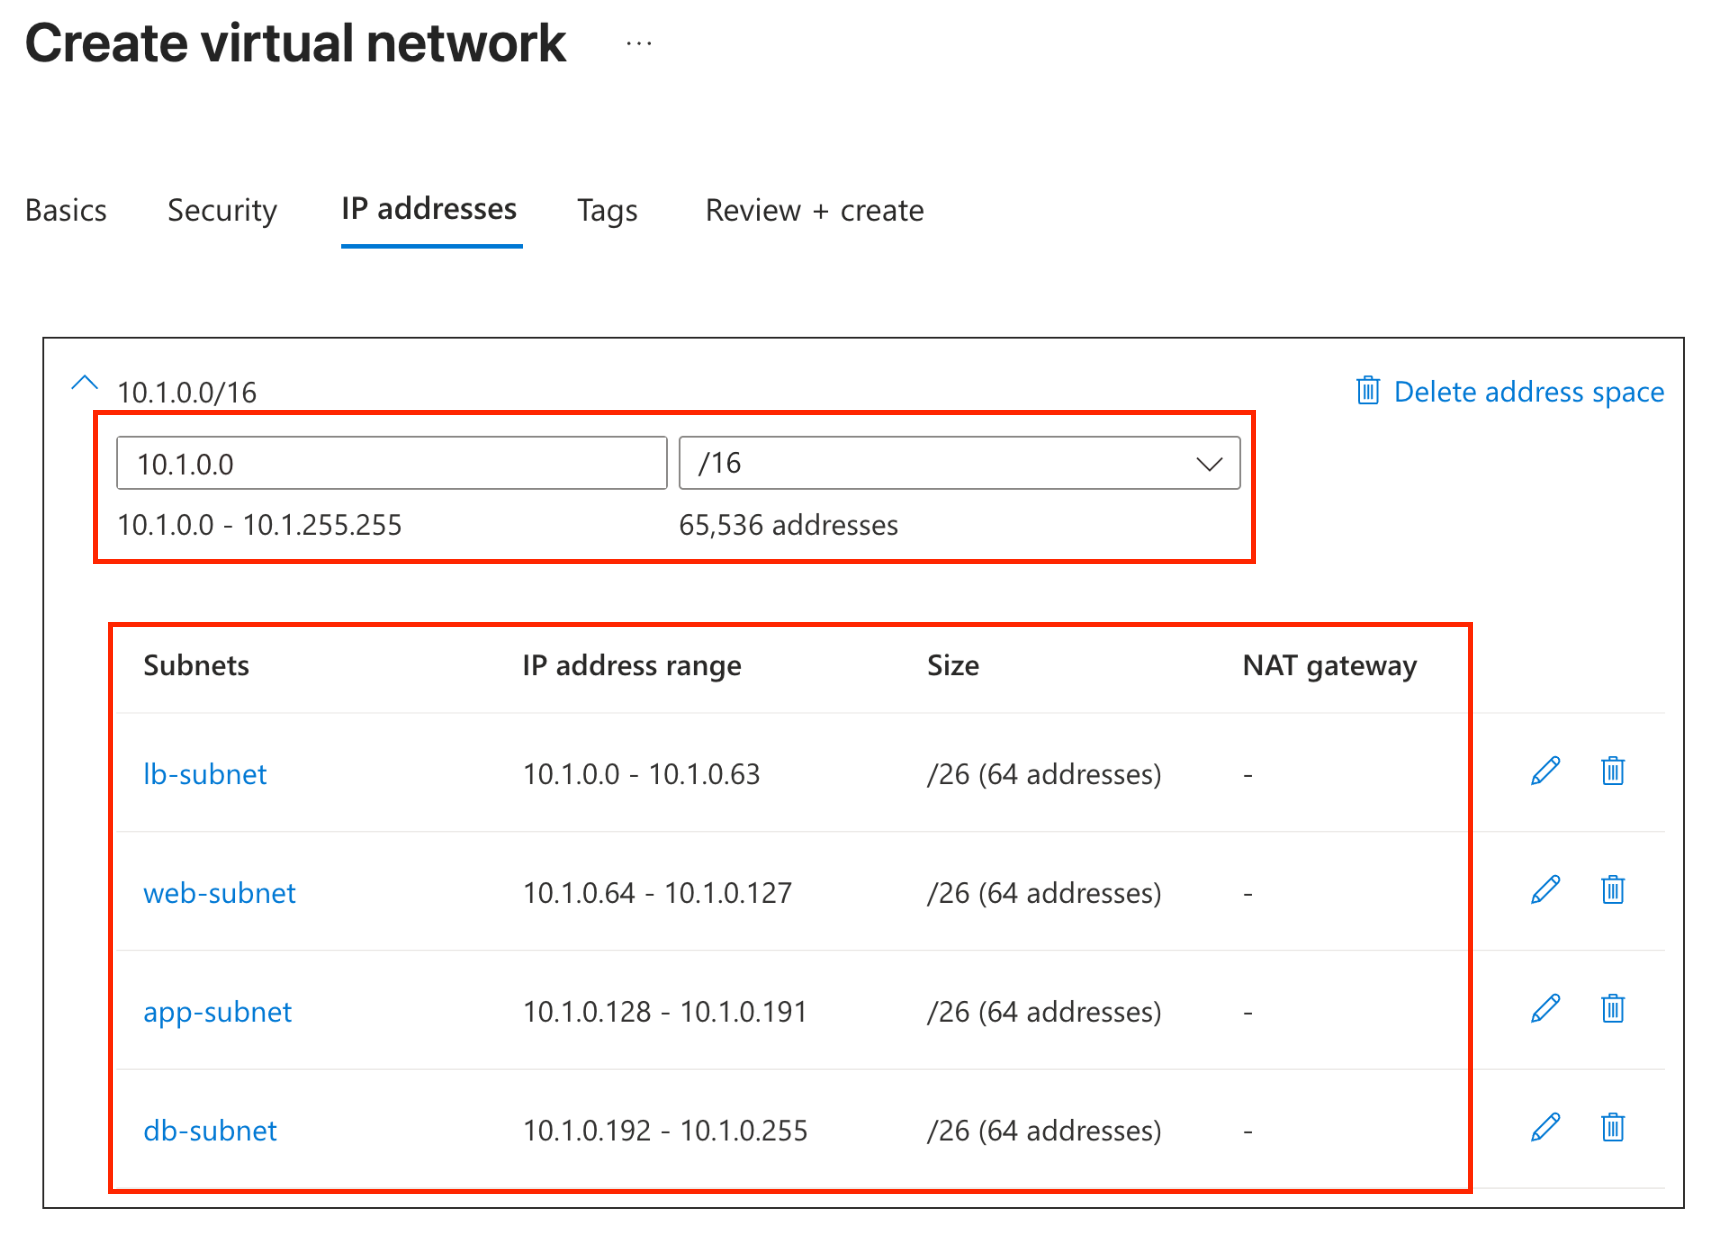Open the lb-subnet link
The image size is (1712, 1244).
coord(205,774)
